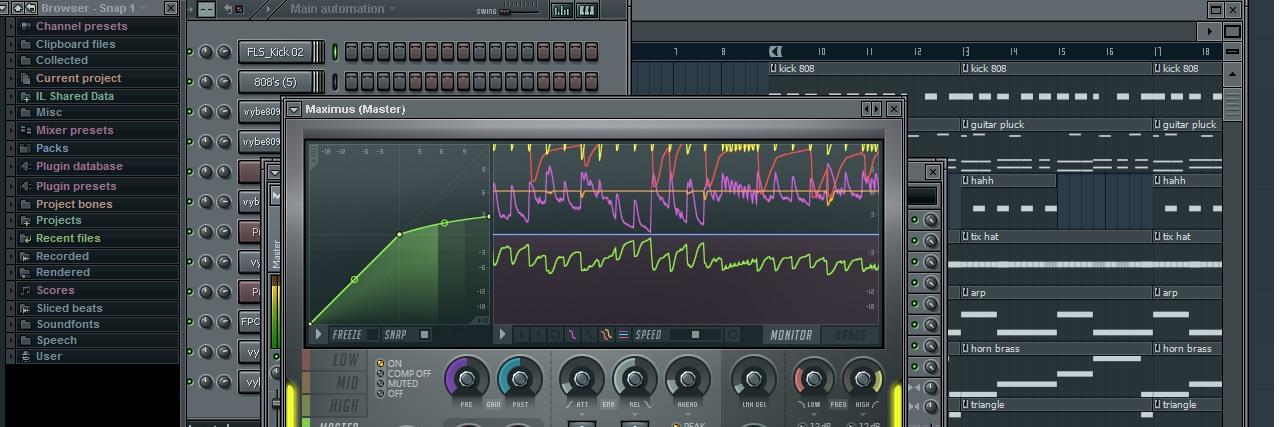Toggle the orange output curve display icon
1280x427 pixels.
tap(606, 335)
